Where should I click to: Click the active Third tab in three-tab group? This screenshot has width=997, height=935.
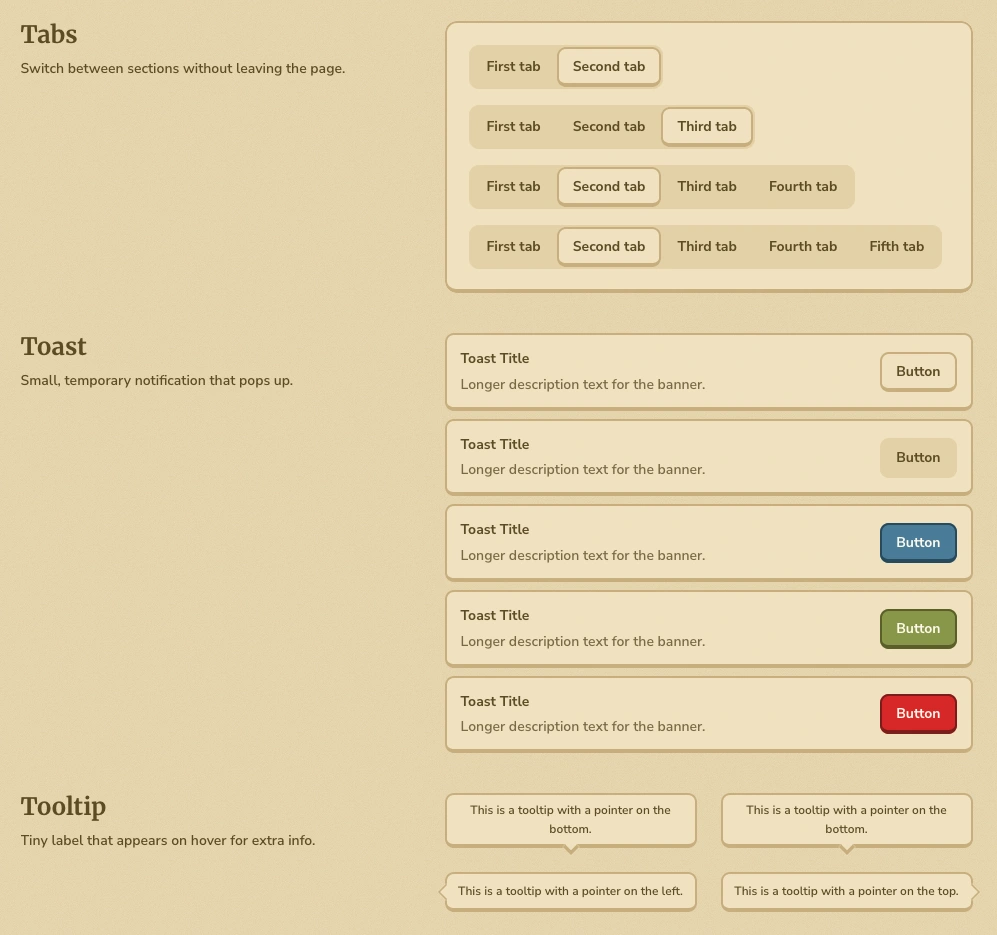(x=706, y=127)
